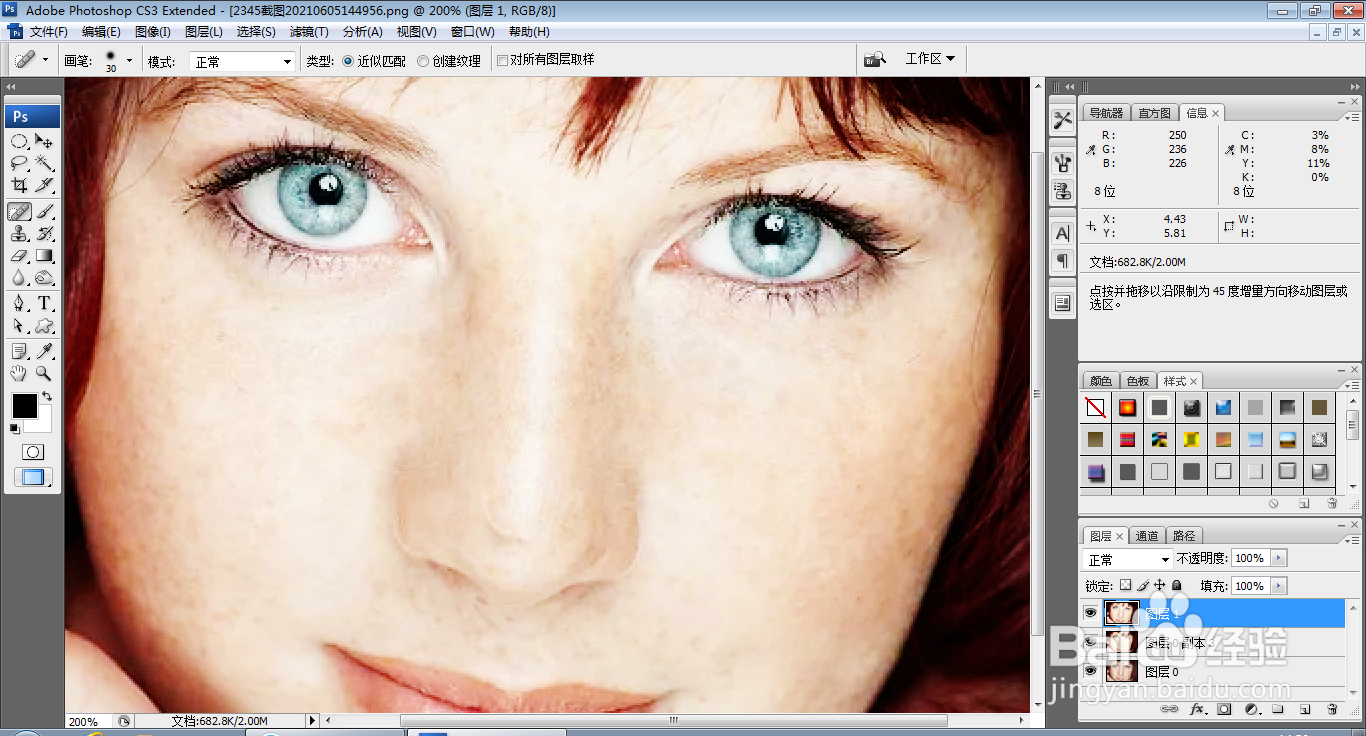Select the Move tool
This screenshot has width=1366, height=736.
click(x=44, y=140)
